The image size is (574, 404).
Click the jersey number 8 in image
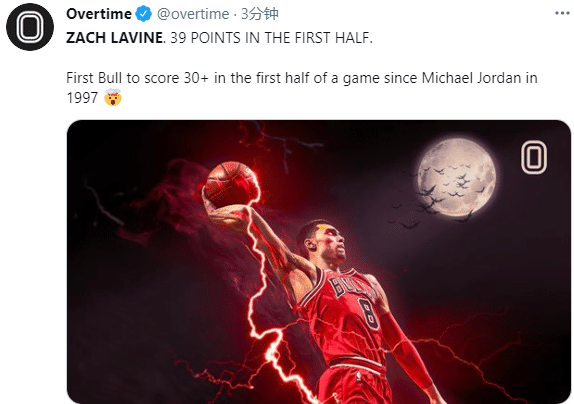coord(367,314)
